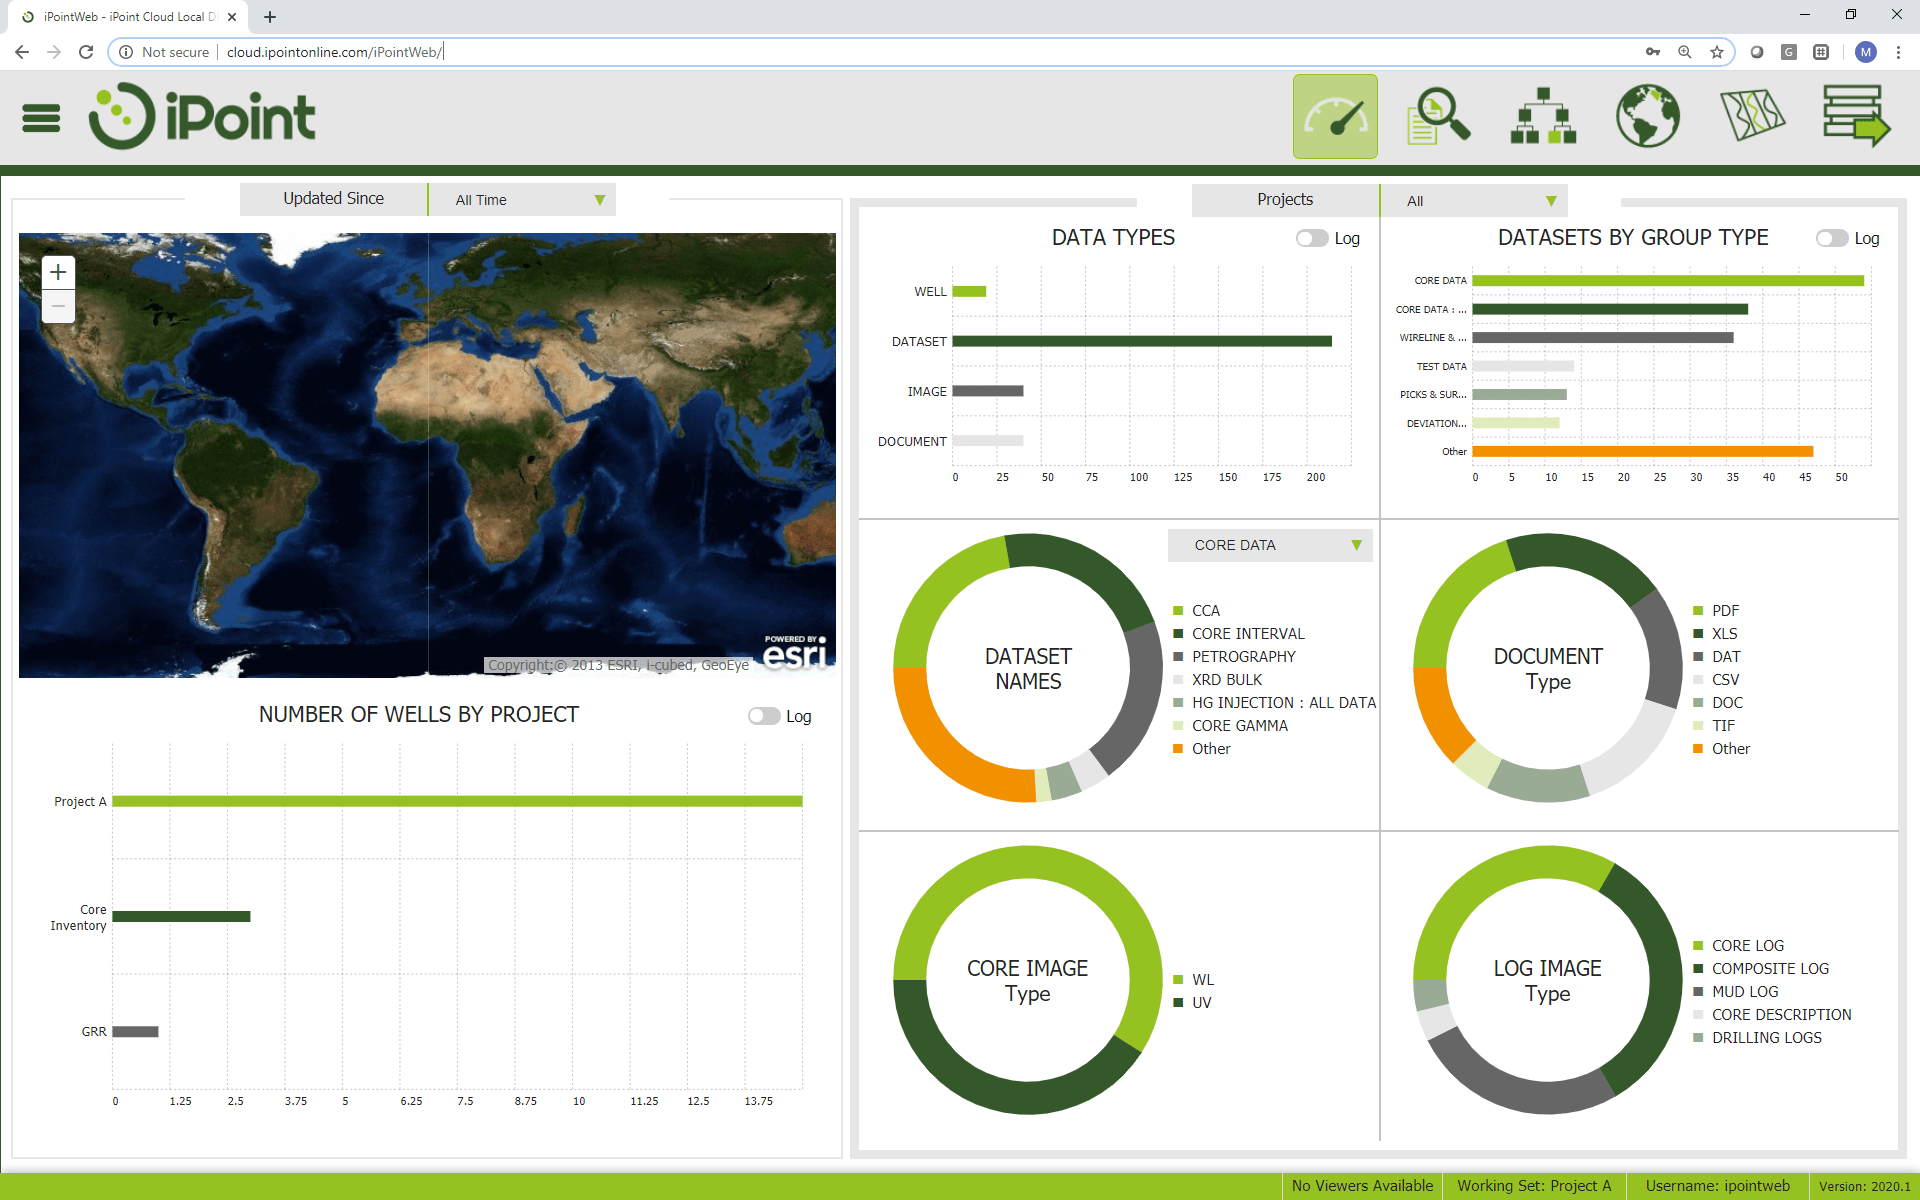The height and width of the screenshot is (1200, 1920).
Task: Go back in browser history
Action: 22,52
